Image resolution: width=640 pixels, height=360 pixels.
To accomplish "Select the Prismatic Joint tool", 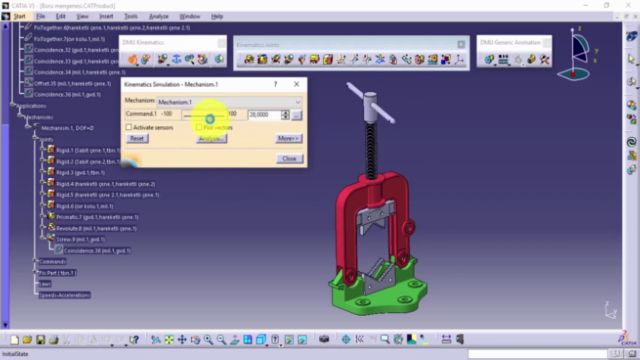I will (262, 60).
